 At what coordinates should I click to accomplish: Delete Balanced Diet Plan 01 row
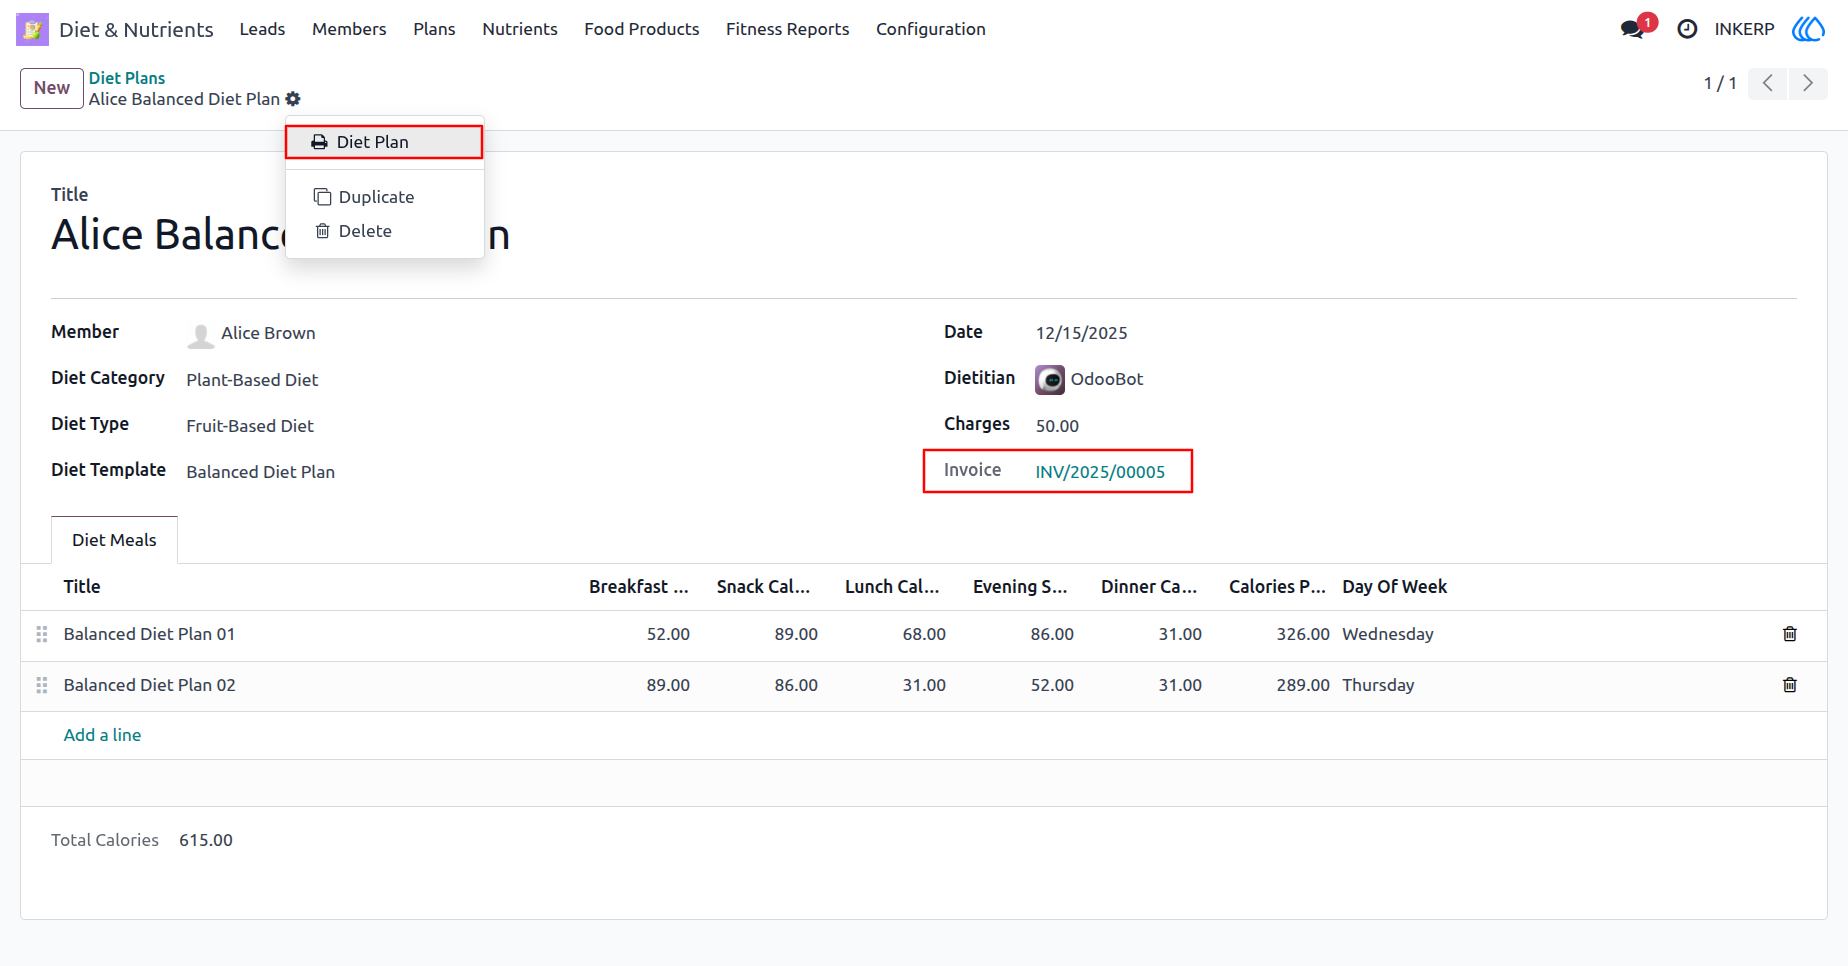coord(1790,634)
